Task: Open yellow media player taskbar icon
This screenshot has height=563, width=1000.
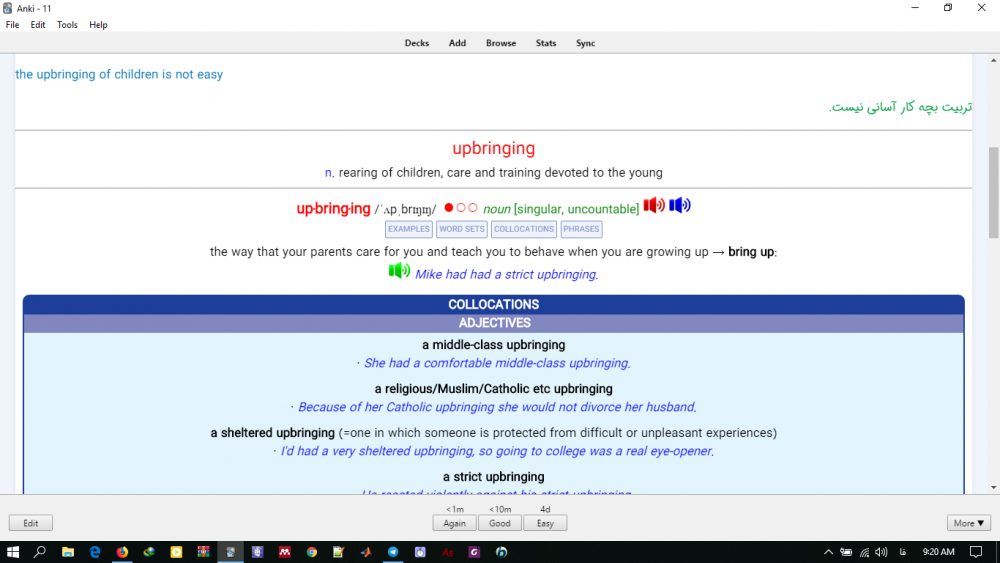Action: click(176, 552)
